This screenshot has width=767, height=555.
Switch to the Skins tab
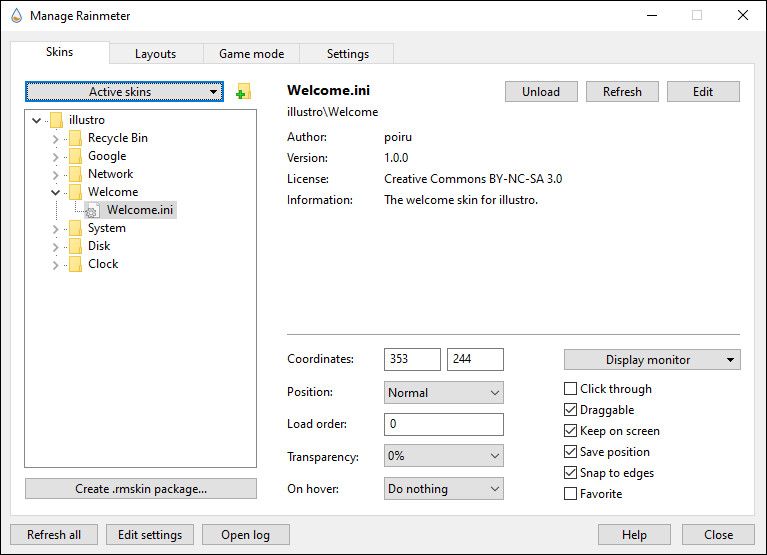(x=60, y=52)
